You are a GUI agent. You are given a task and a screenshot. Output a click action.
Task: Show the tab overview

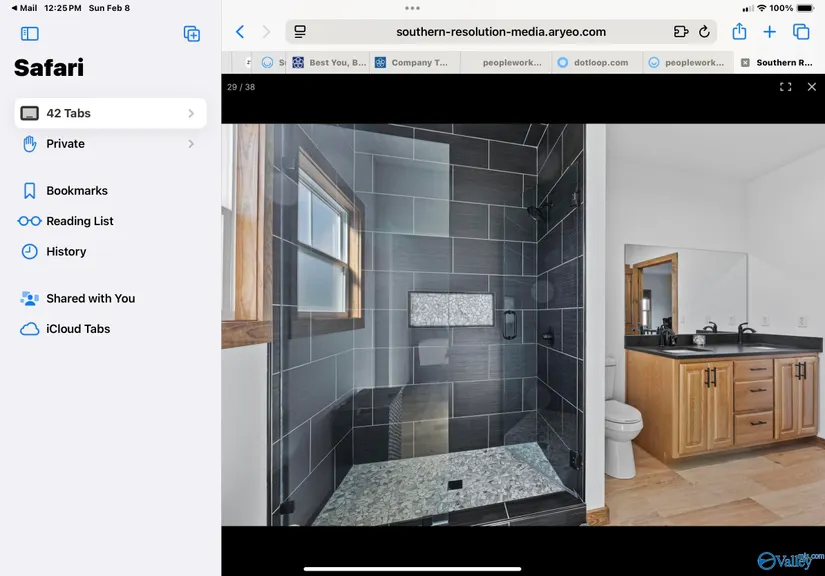click(x=801, y=32)
